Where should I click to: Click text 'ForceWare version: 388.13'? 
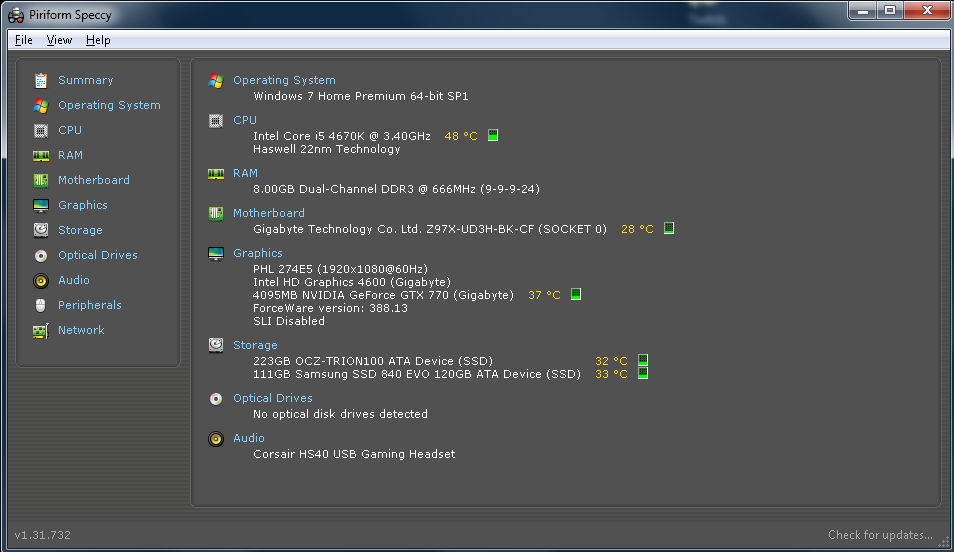(x=330, y=309)
